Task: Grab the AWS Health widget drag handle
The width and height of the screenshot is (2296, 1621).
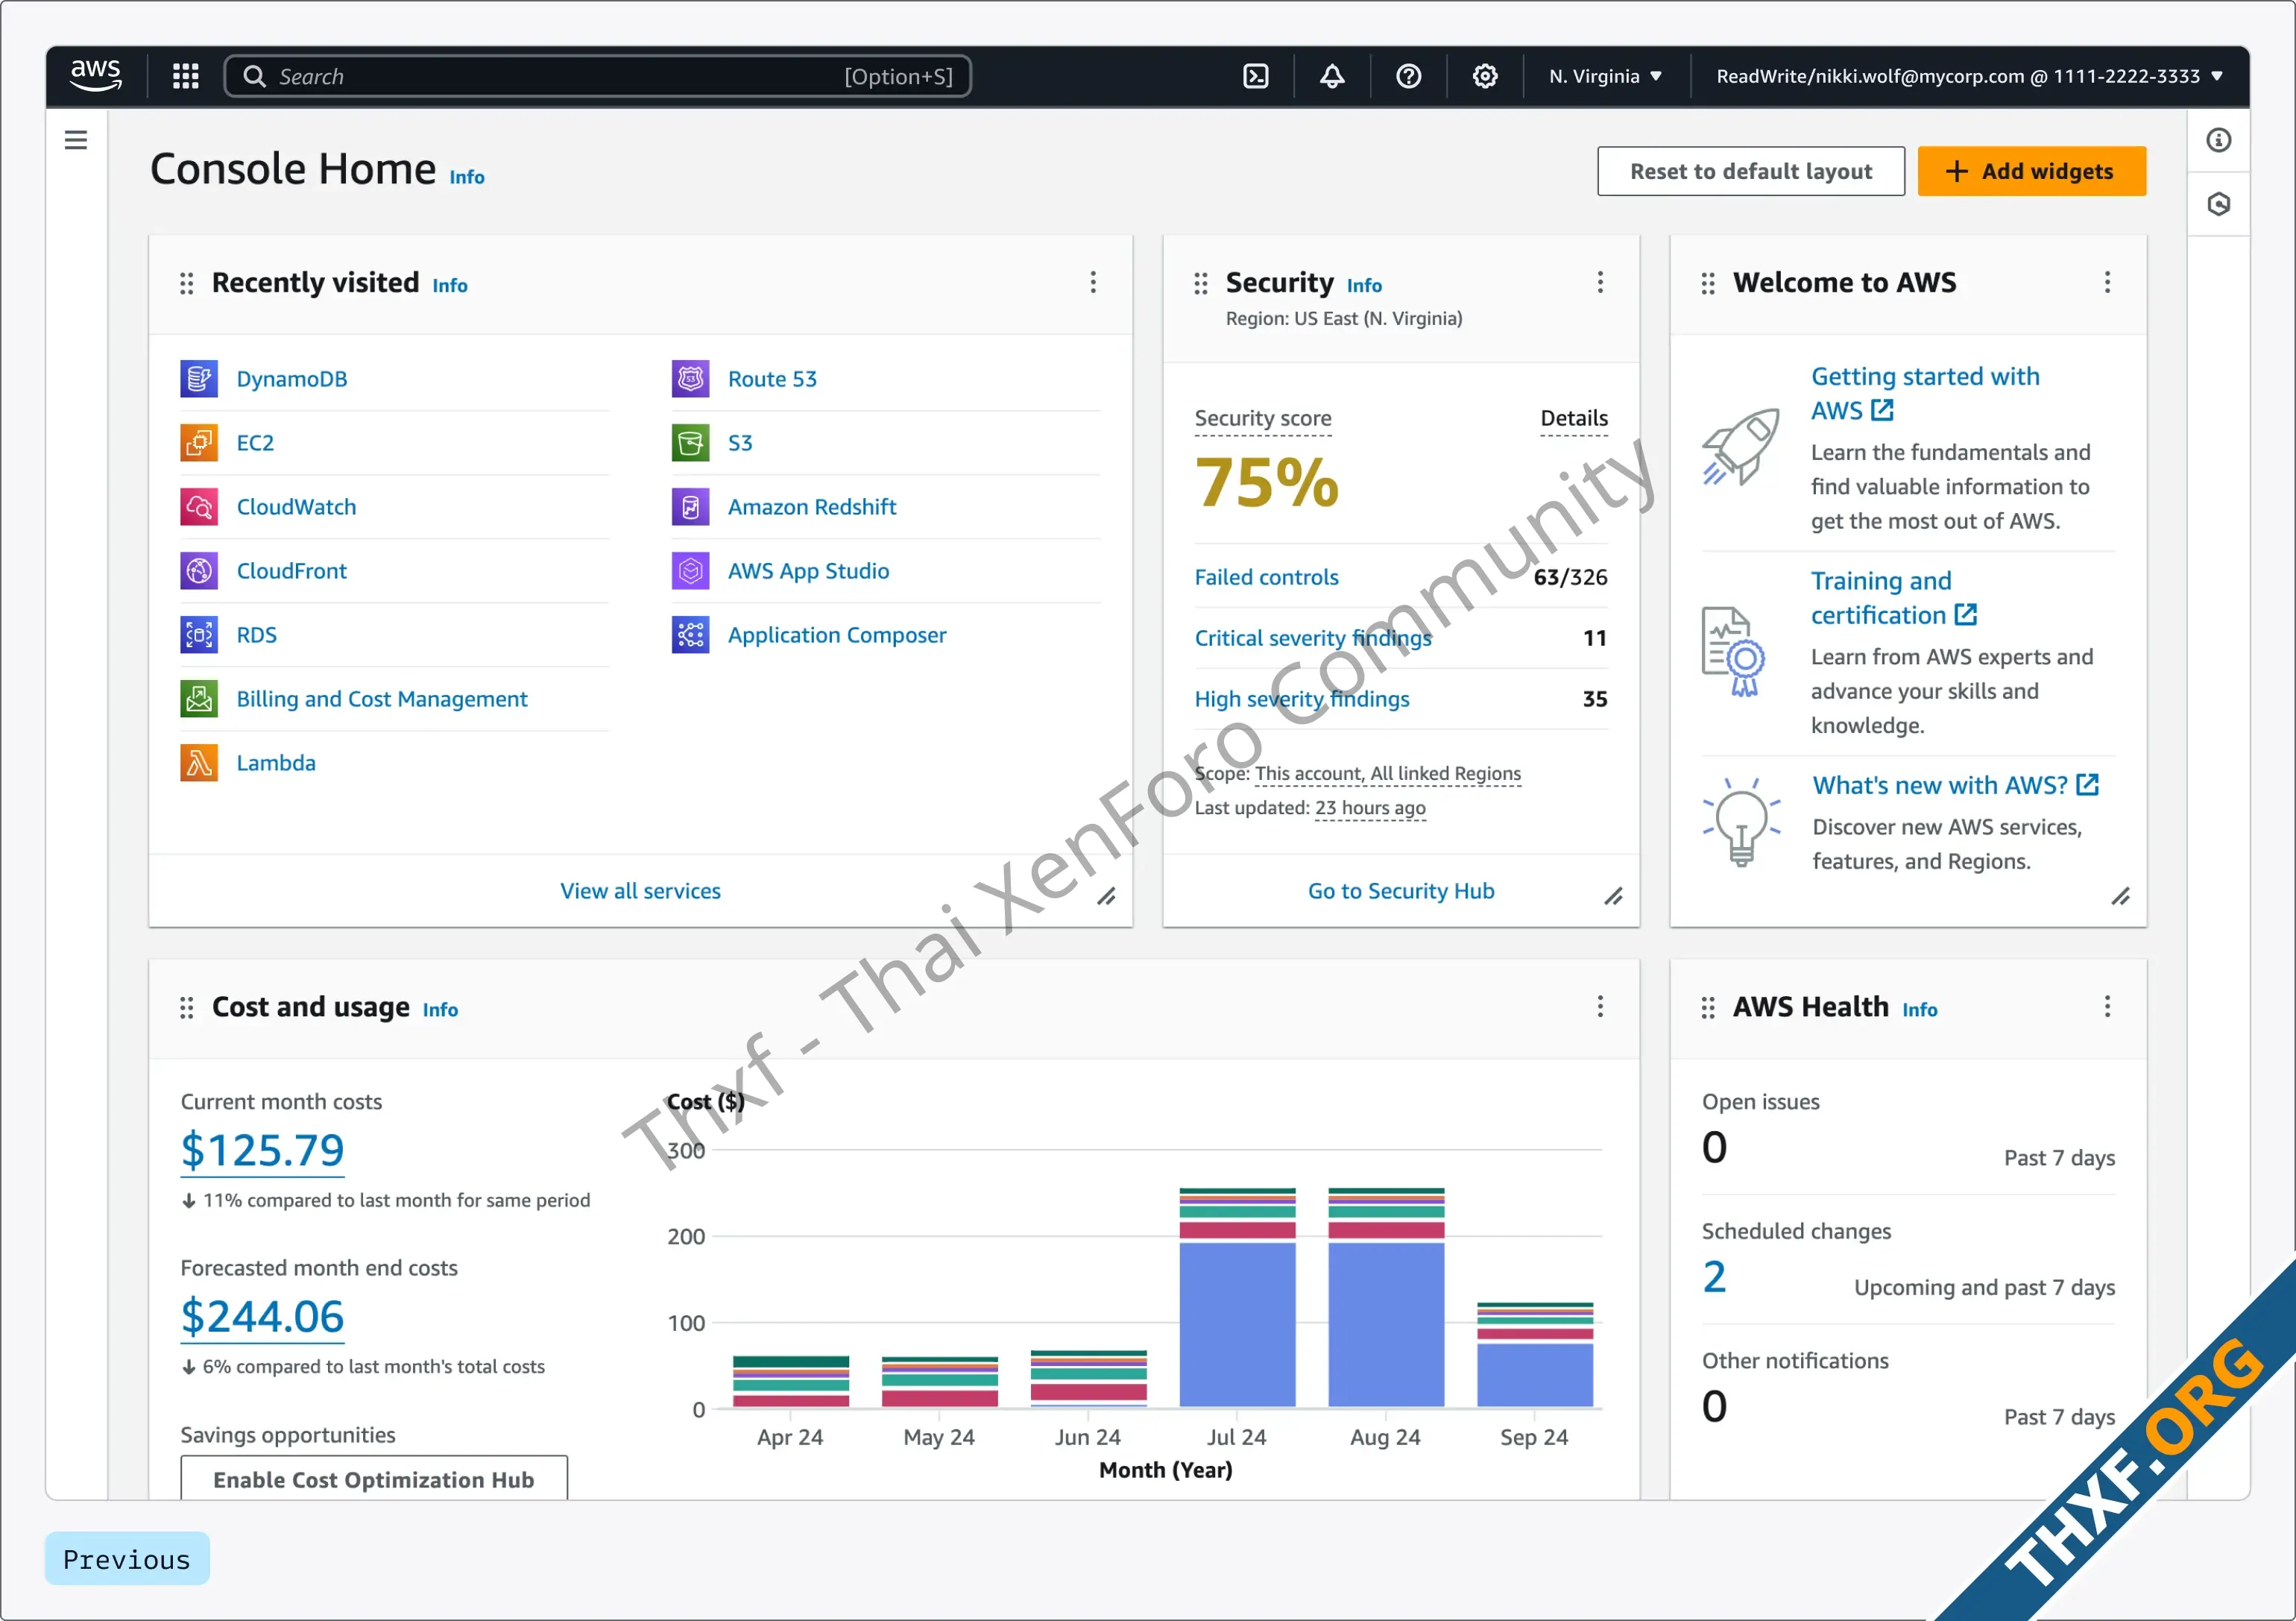Action: click(x=1708, y=1008)
